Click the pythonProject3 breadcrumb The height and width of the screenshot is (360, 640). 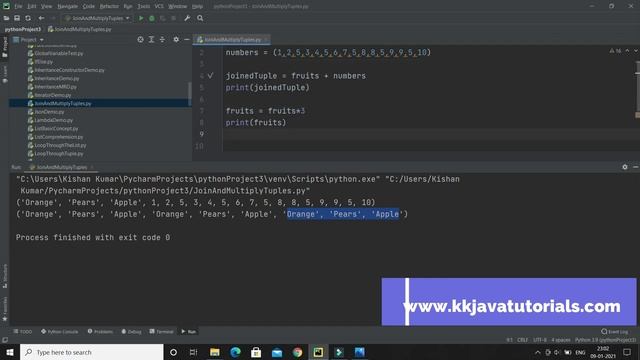click(x=23, y=29)
